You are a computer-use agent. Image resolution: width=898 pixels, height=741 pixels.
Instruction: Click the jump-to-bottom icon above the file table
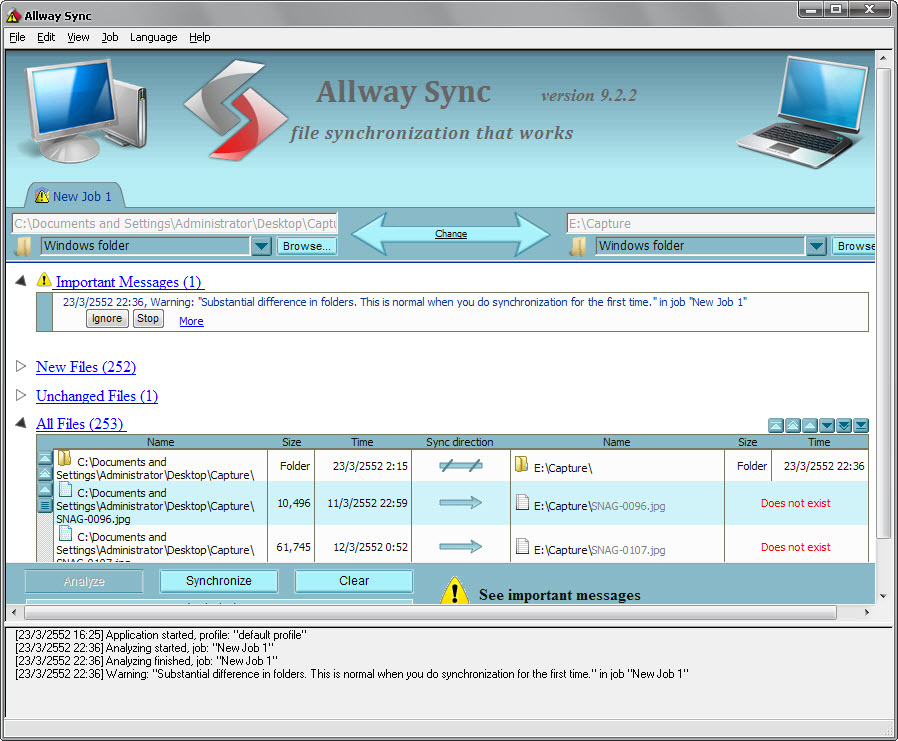coord(861,426)
